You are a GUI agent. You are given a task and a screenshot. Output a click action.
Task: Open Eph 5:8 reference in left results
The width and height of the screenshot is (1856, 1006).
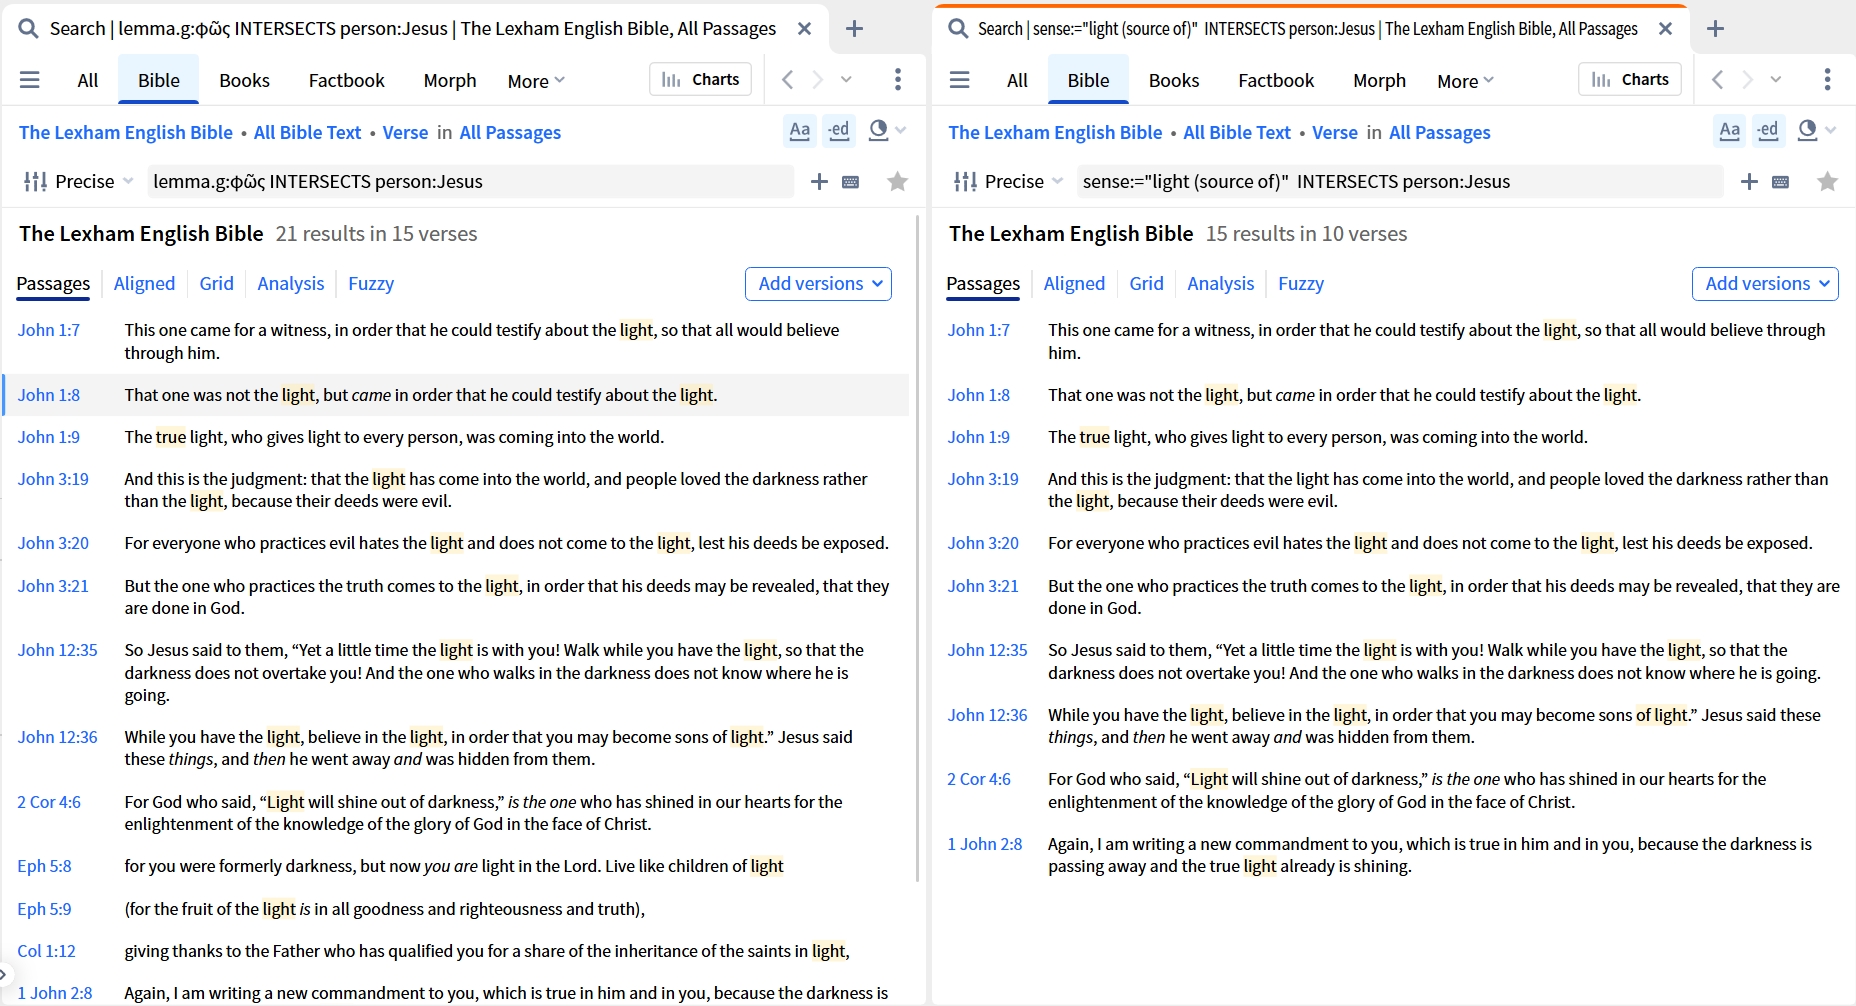[44, 866]
